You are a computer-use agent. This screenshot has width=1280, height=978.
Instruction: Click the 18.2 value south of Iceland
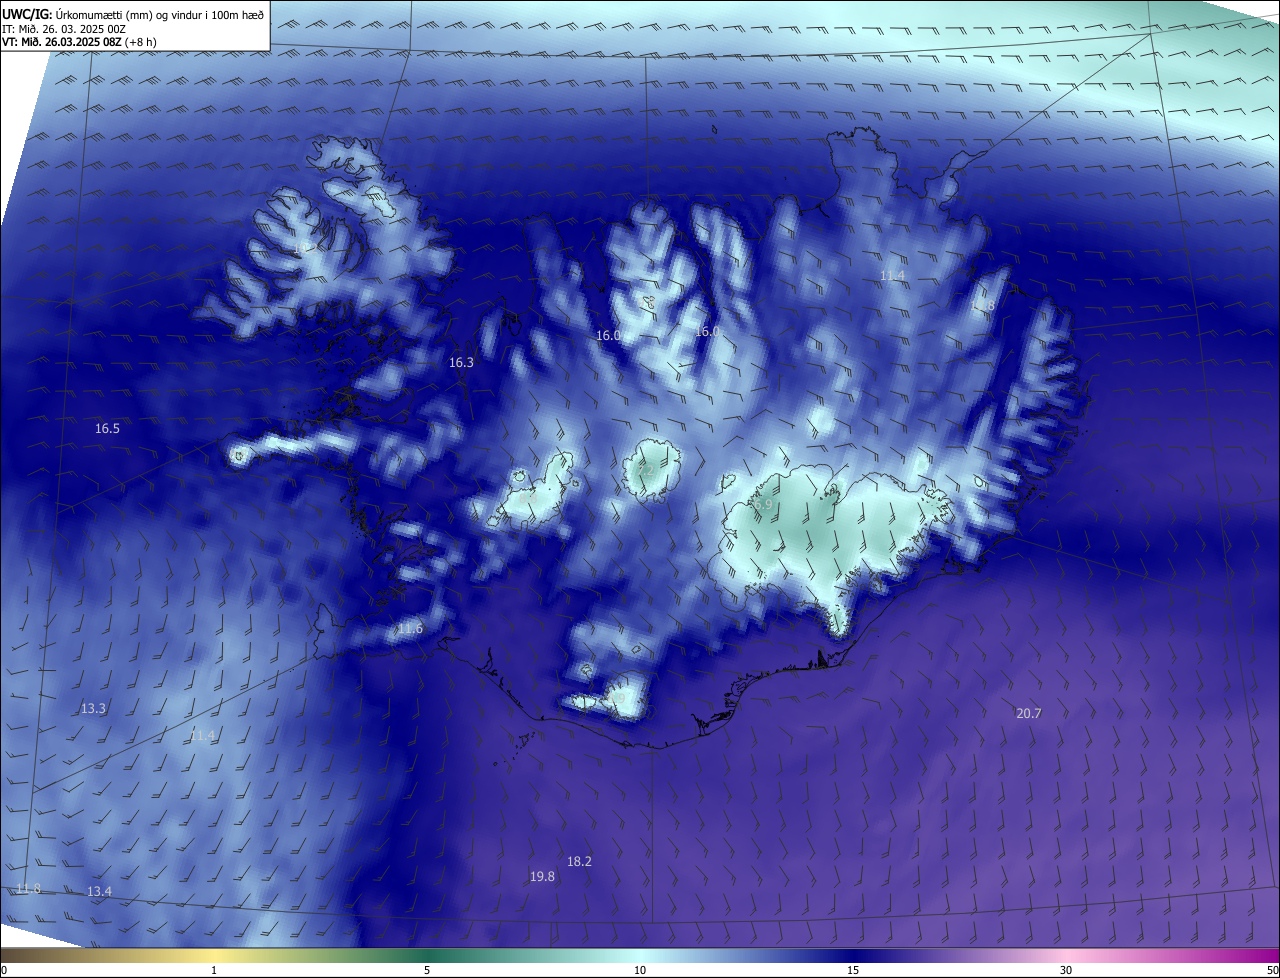click(x=579, y=862)
